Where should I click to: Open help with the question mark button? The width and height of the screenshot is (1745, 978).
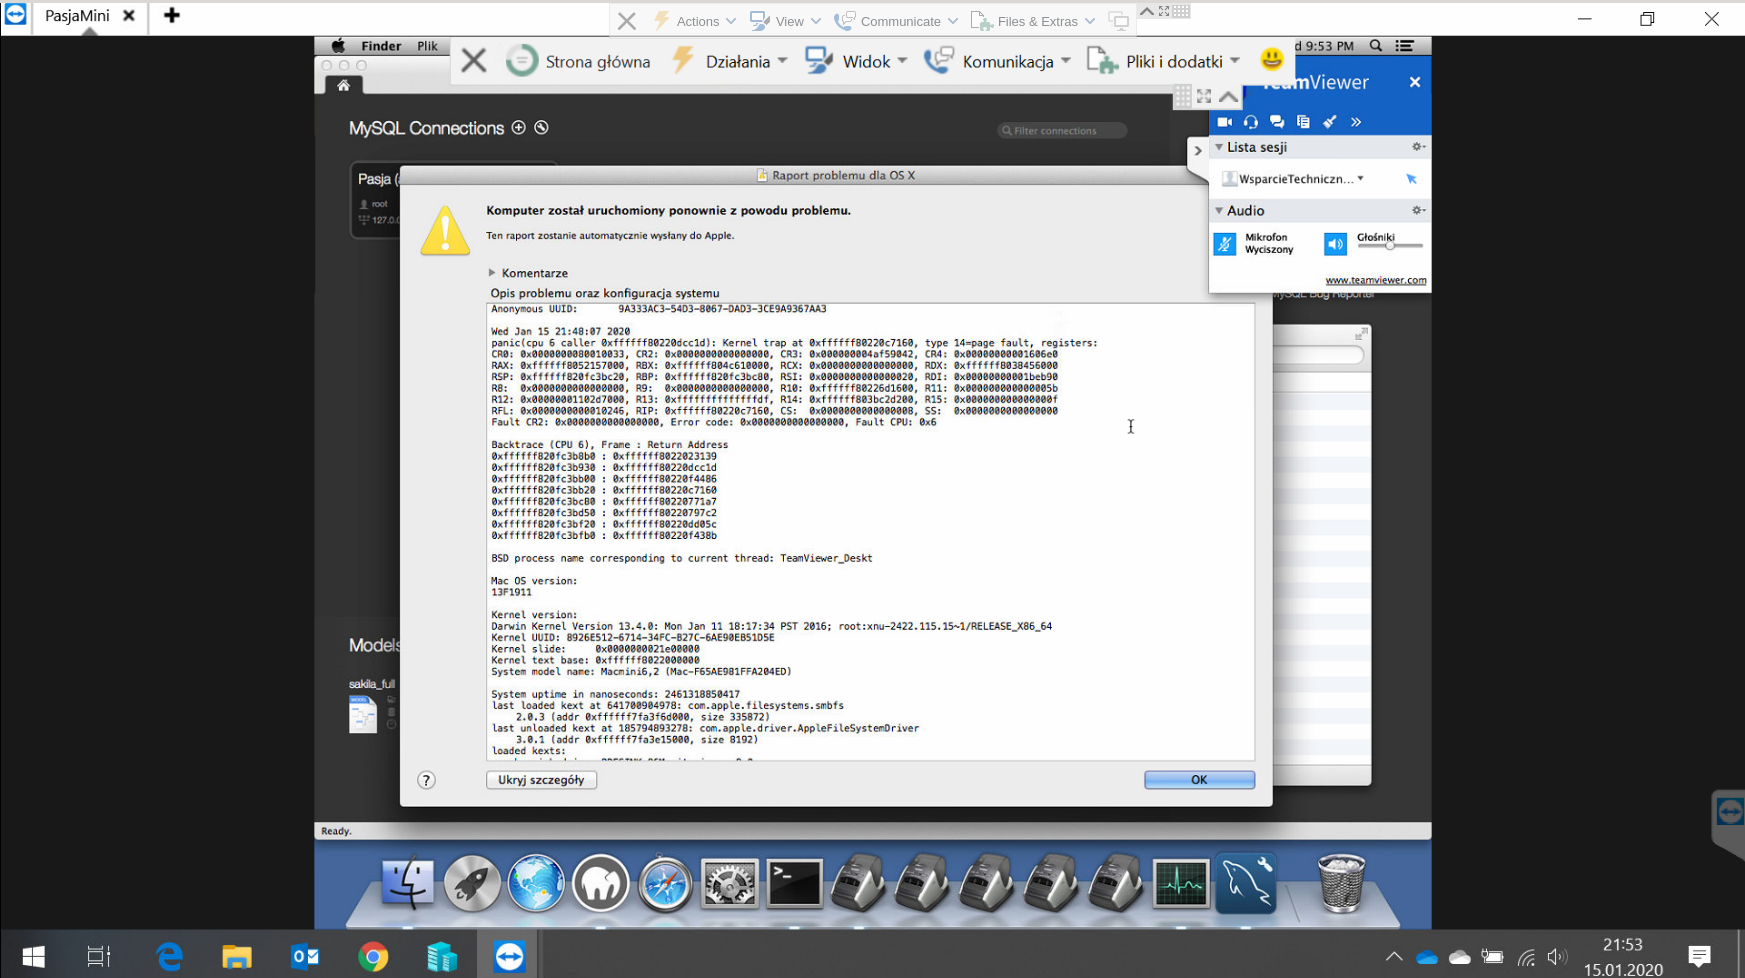tap(426, 780)
